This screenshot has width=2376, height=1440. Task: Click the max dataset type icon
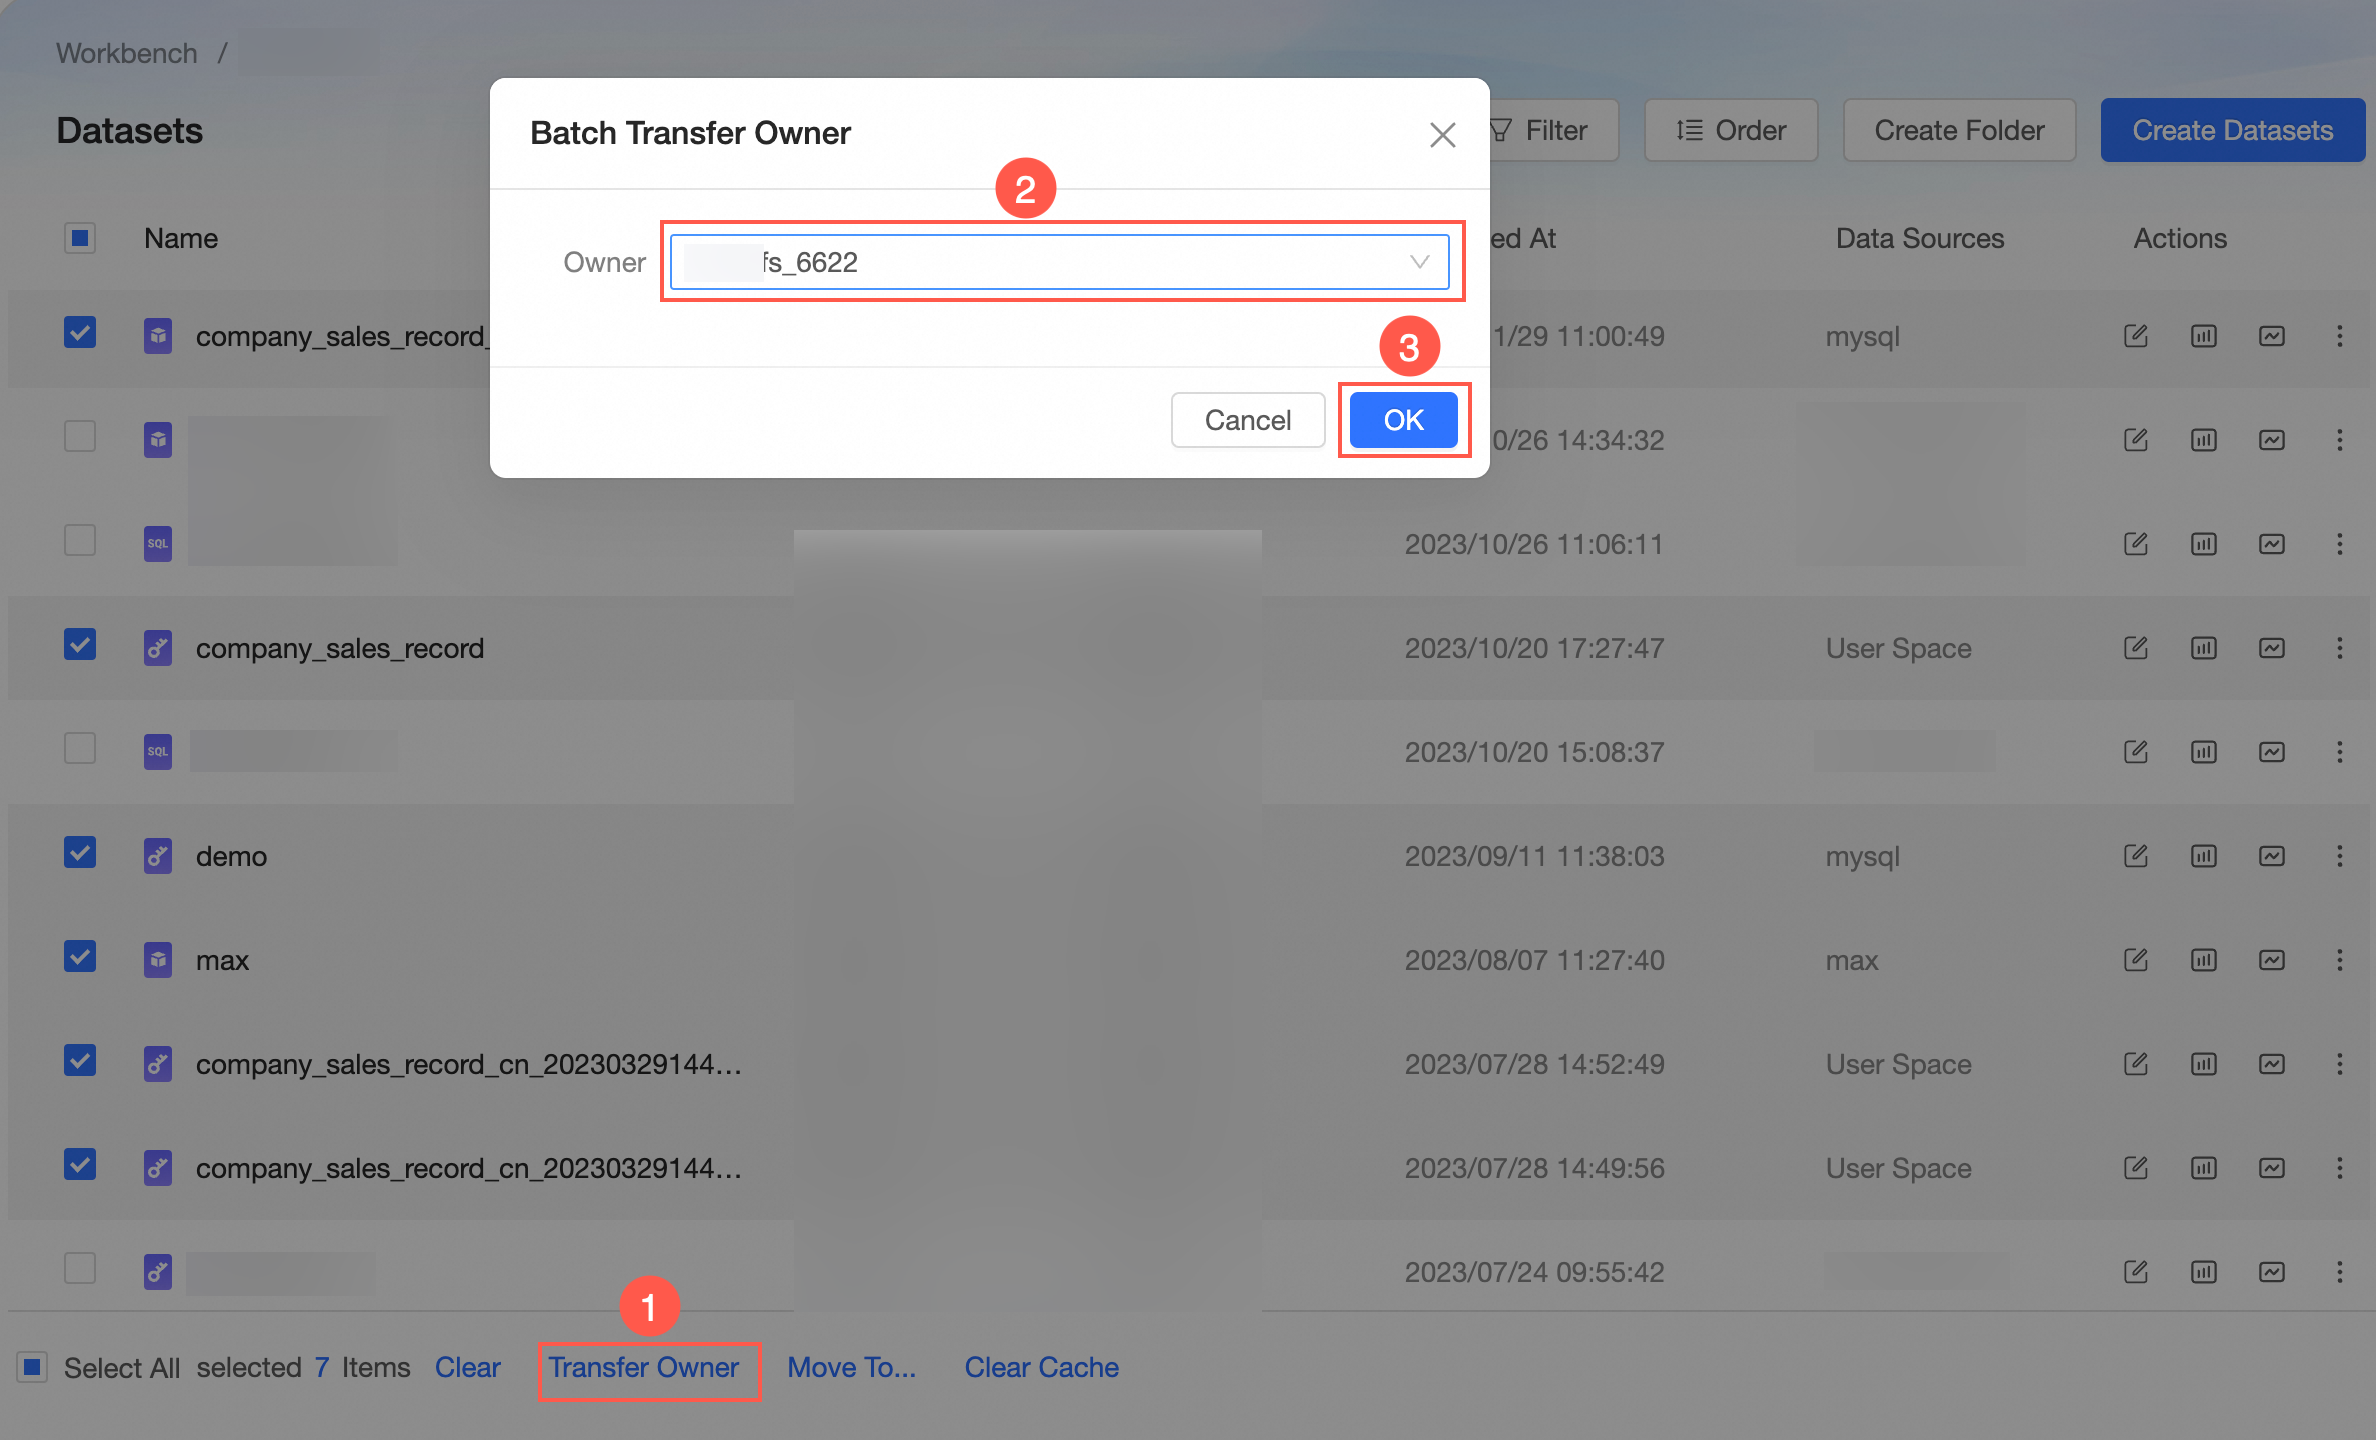pos(158,960)
